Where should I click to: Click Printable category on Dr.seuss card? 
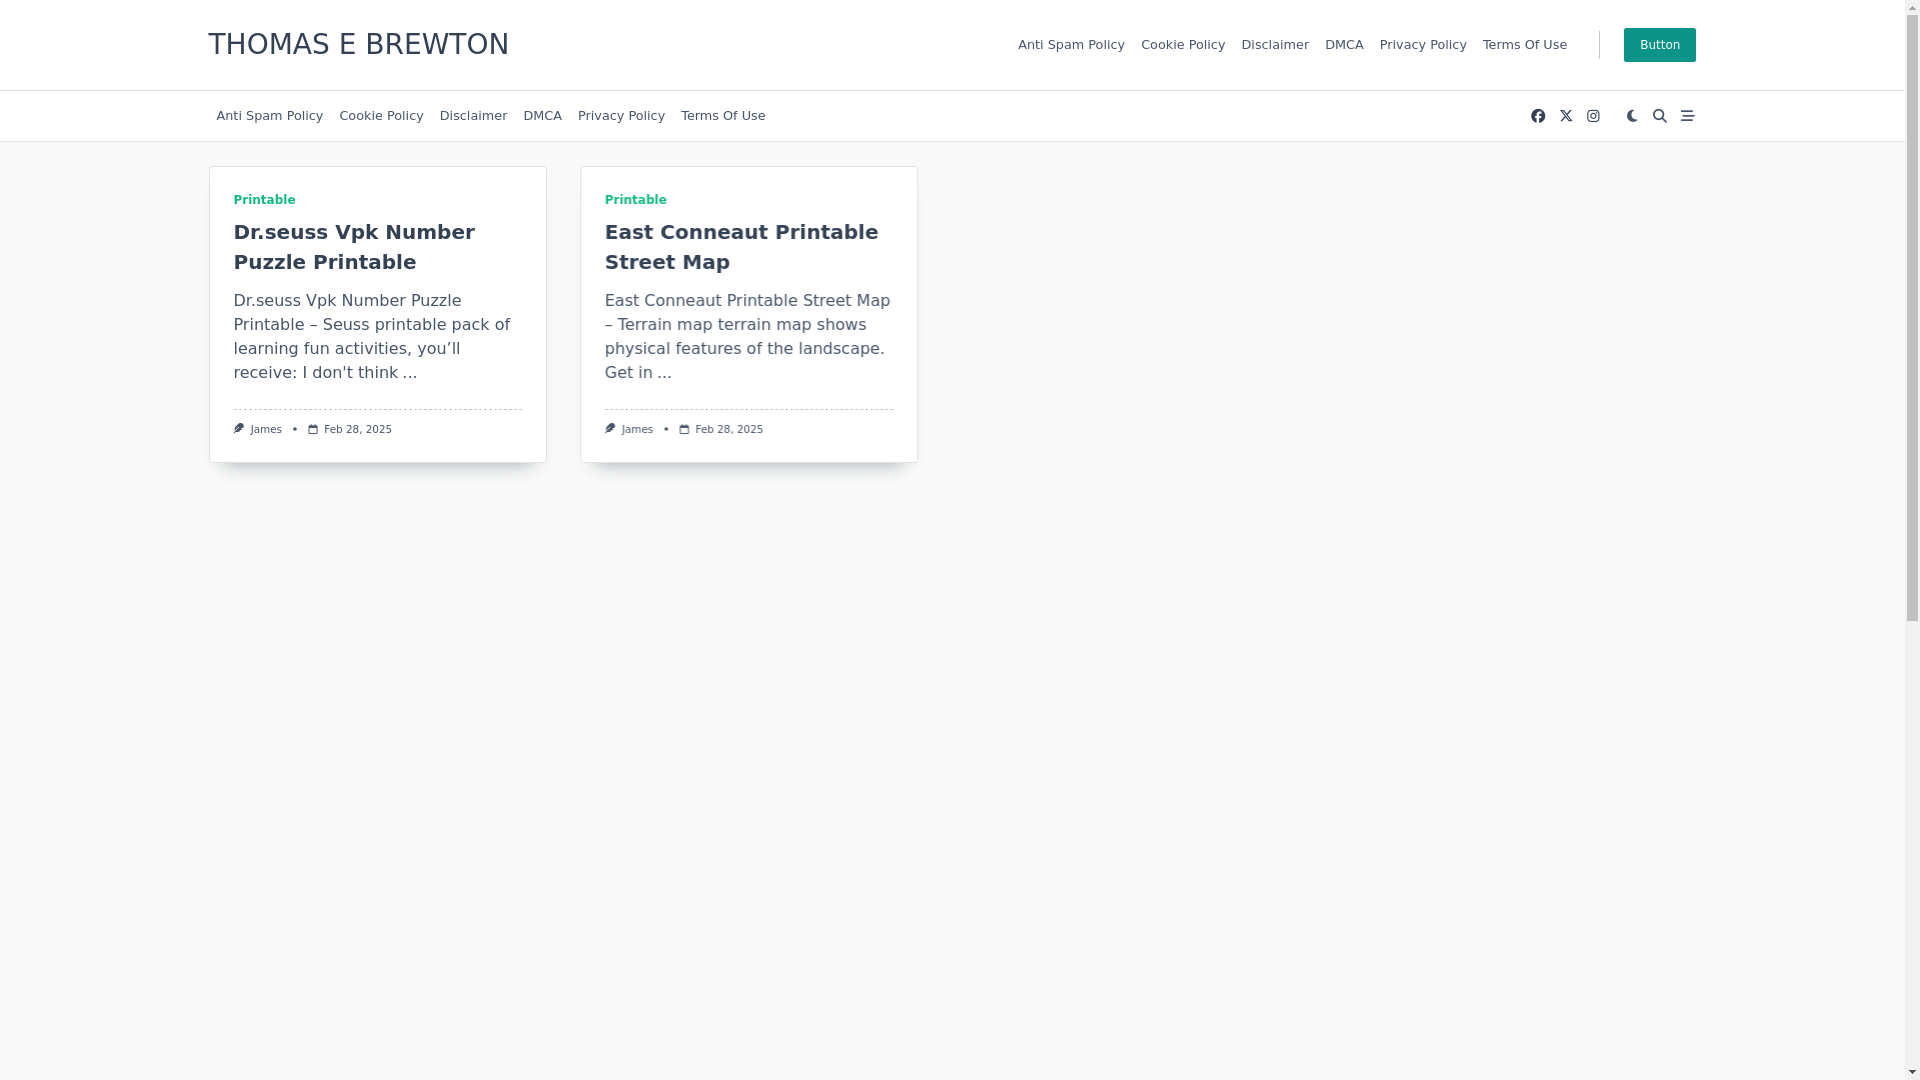264,200
